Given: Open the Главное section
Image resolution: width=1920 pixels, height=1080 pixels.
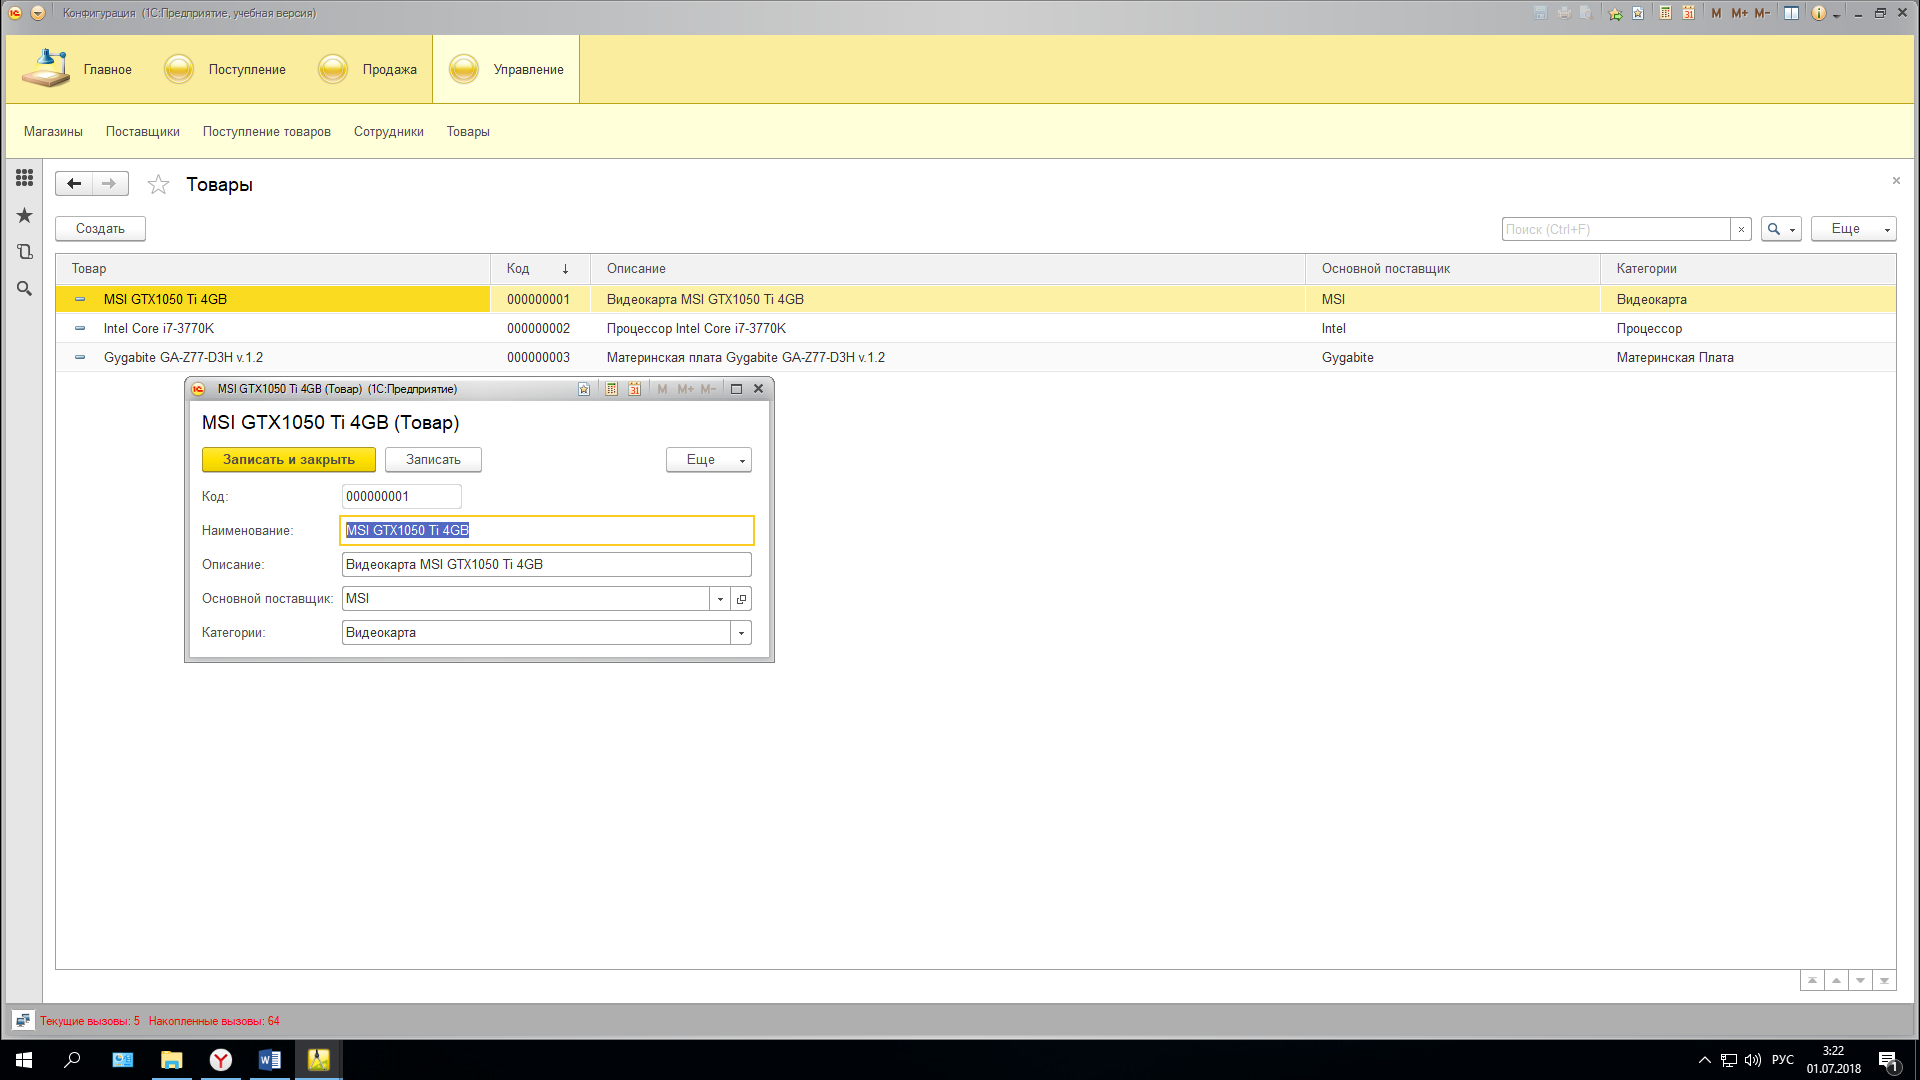Looking at the screenshot, I should pyautogui.click(x=78, y=69).
